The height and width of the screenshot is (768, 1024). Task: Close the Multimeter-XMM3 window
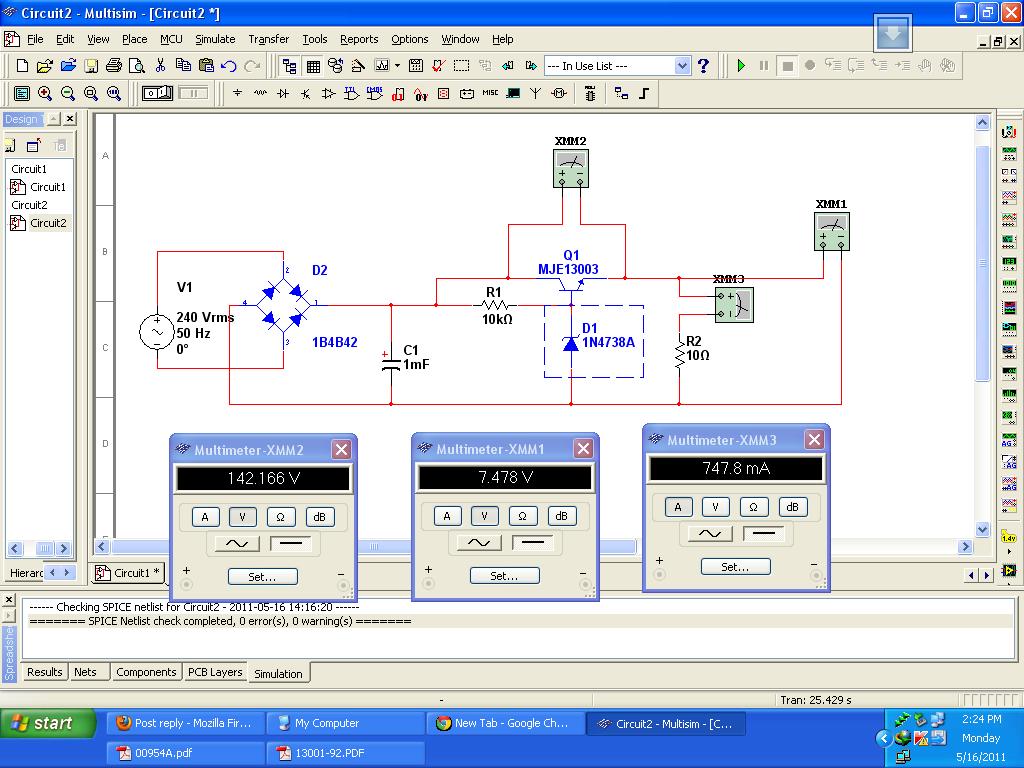(x=814, y=440)
